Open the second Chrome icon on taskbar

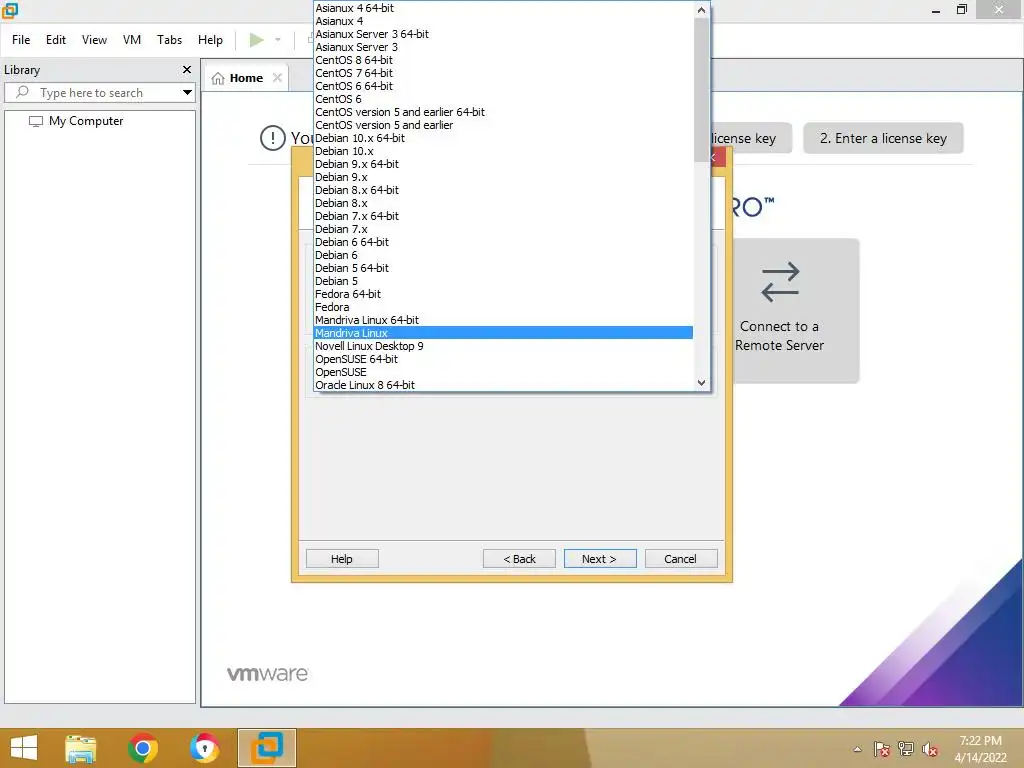pos(204,748)
